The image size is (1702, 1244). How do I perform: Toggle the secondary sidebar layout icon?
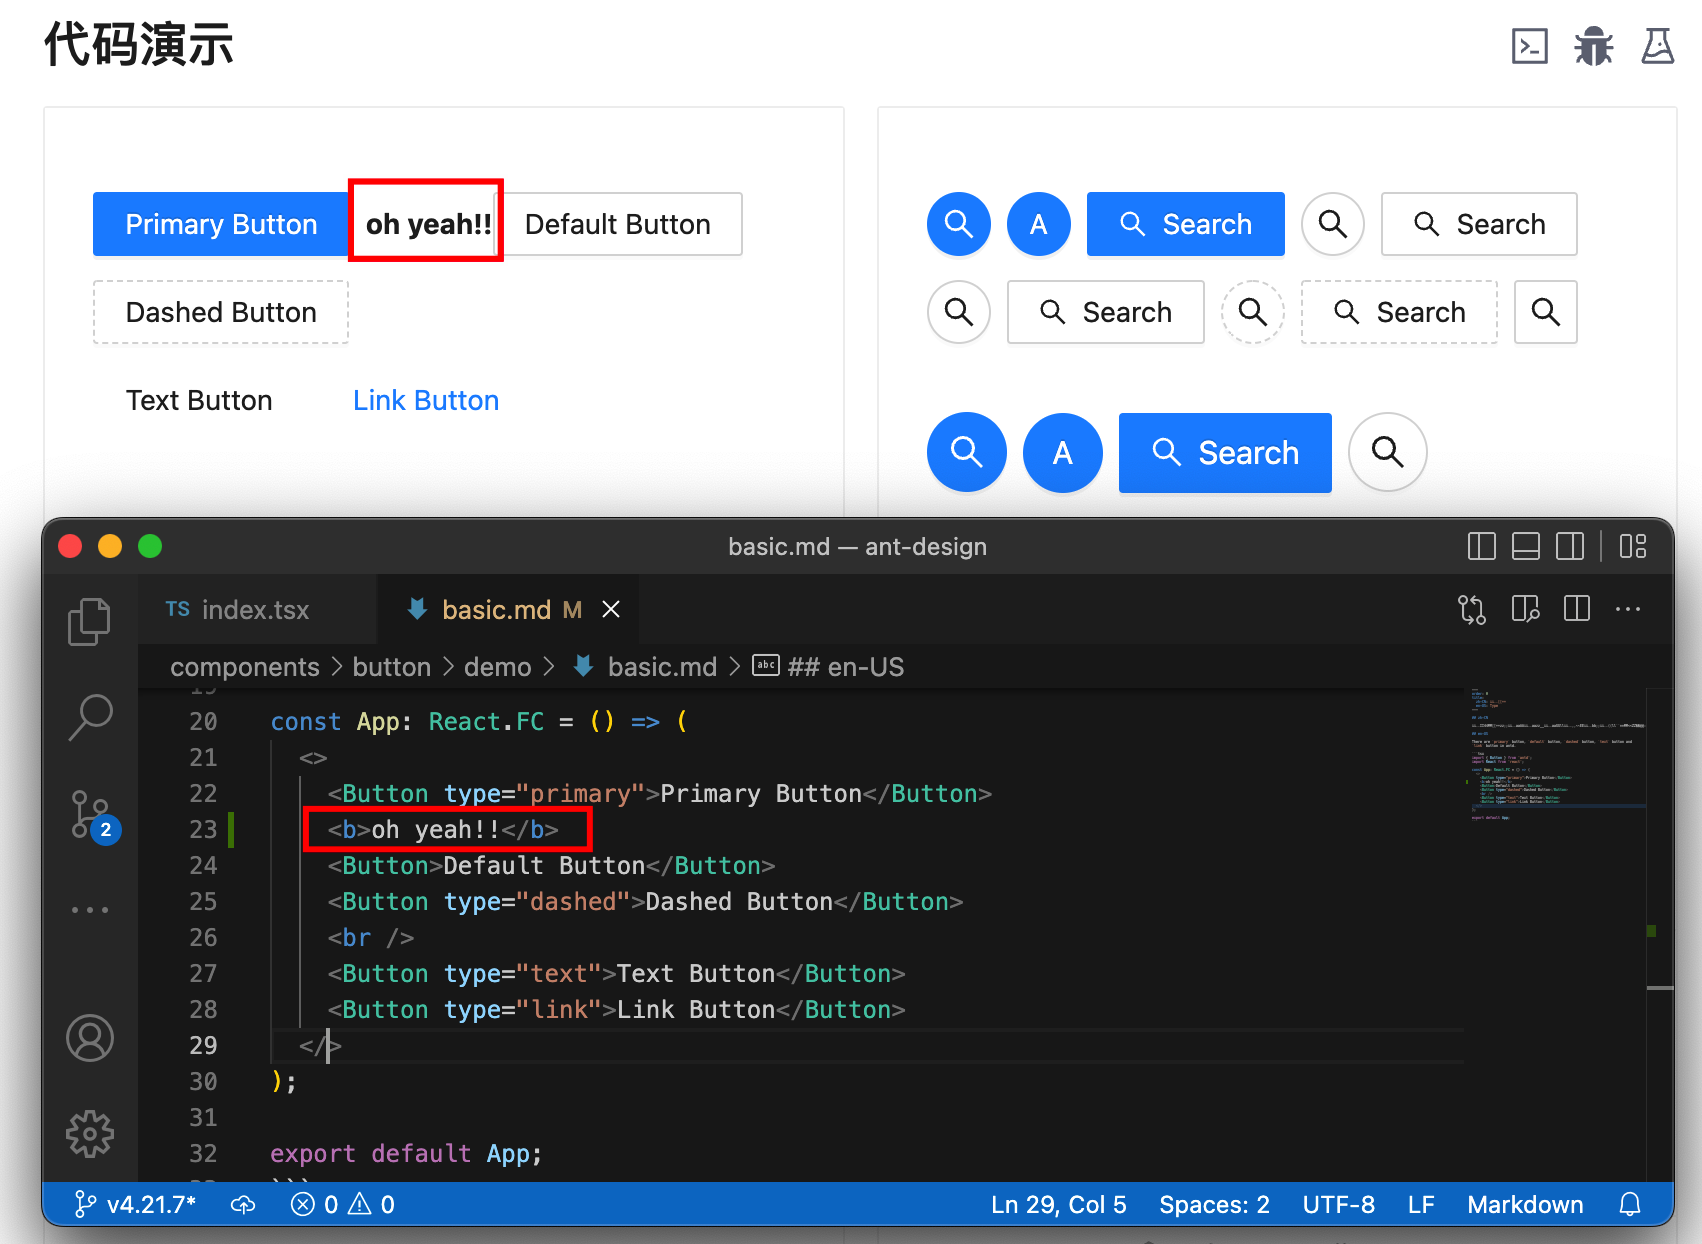point(1569,546)
